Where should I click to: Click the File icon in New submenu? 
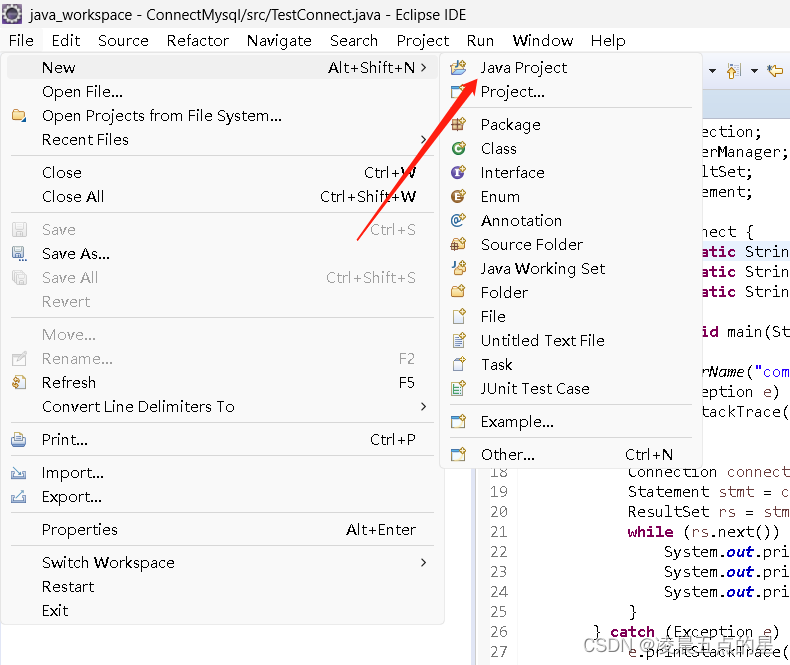pos(458,316)
